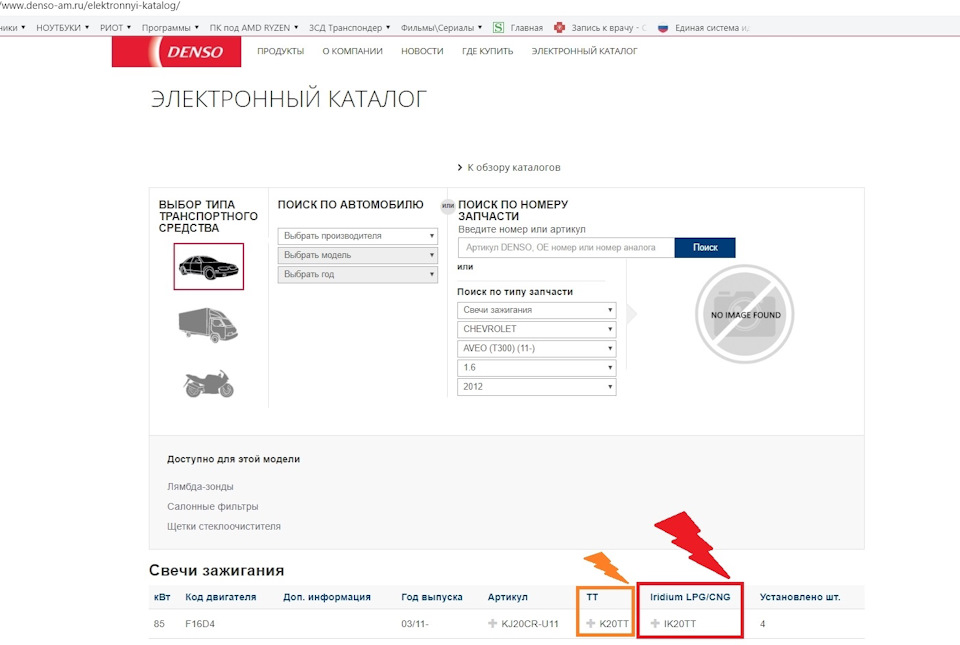Screen dimensions: 960x645
Task: Expand the РИОТ bookmark folder
Action: click(116, 28)
